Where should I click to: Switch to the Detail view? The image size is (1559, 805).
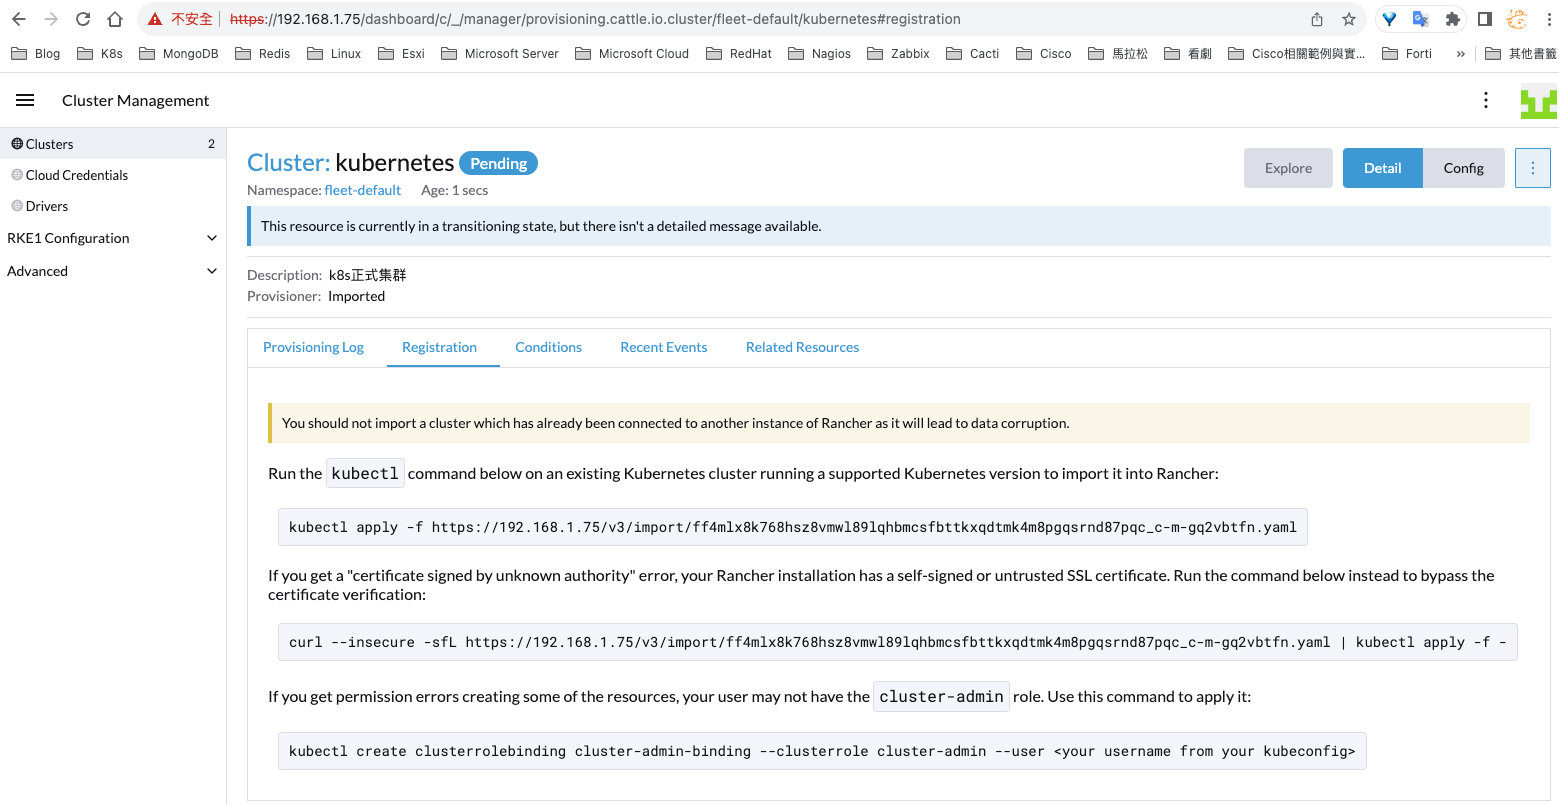click(x=1382, y=168)
